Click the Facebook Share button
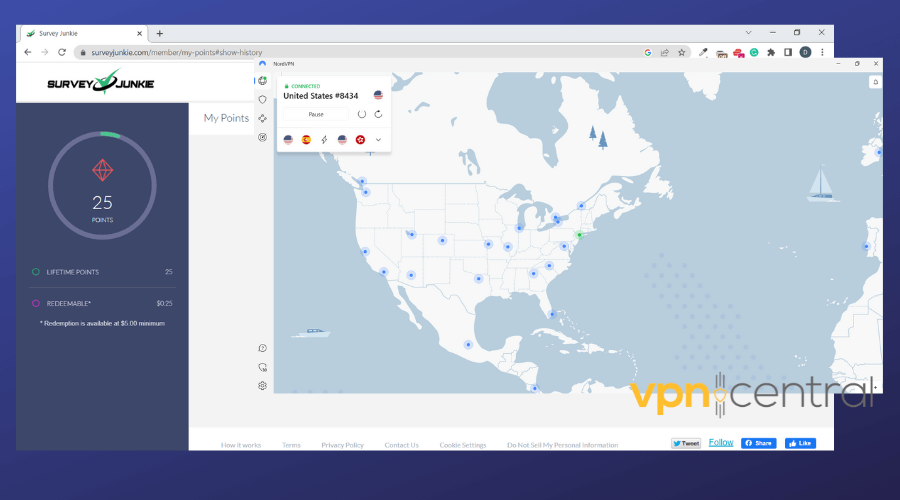 click(759, 443)
